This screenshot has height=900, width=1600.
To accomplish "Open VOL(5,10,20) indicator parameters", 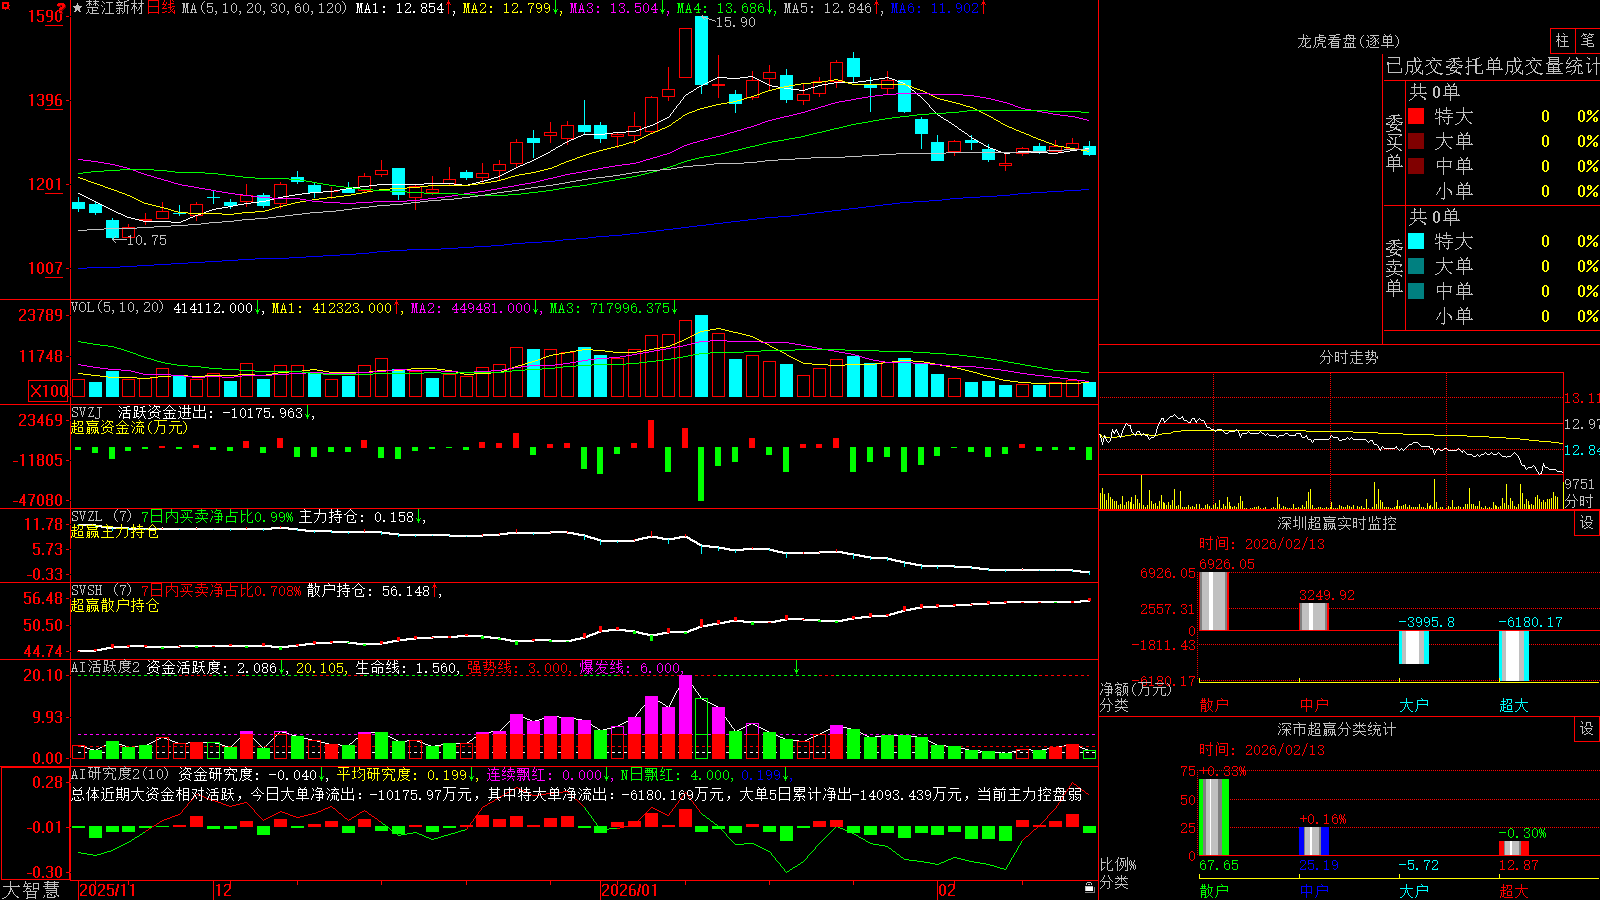I will (x=117, y=308).
